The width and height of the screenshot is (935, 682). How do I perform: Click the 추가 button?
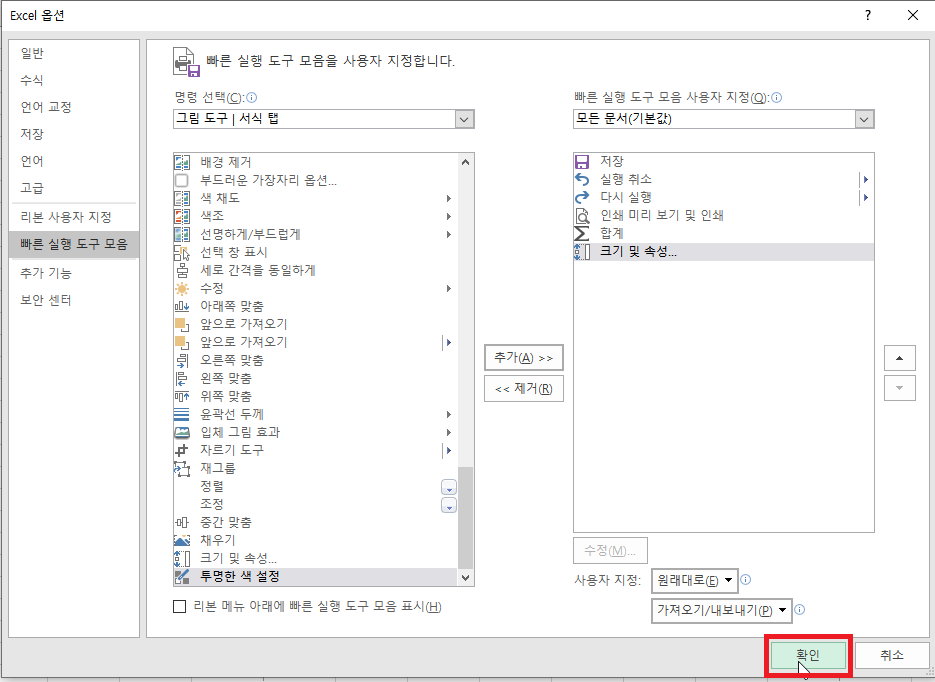[x=524, y=358]
